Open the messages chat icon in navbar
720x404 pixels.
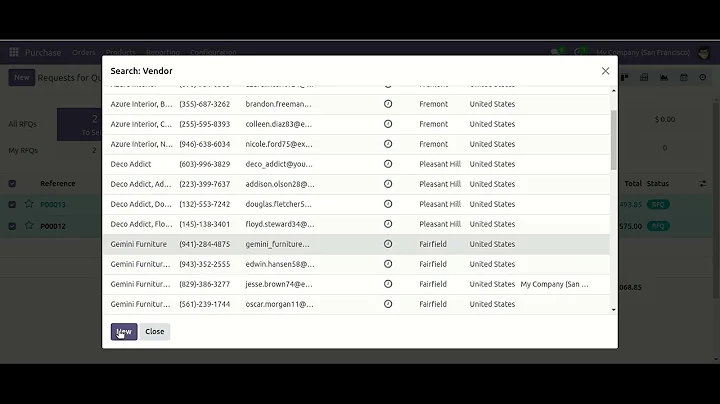click(557, 52)
